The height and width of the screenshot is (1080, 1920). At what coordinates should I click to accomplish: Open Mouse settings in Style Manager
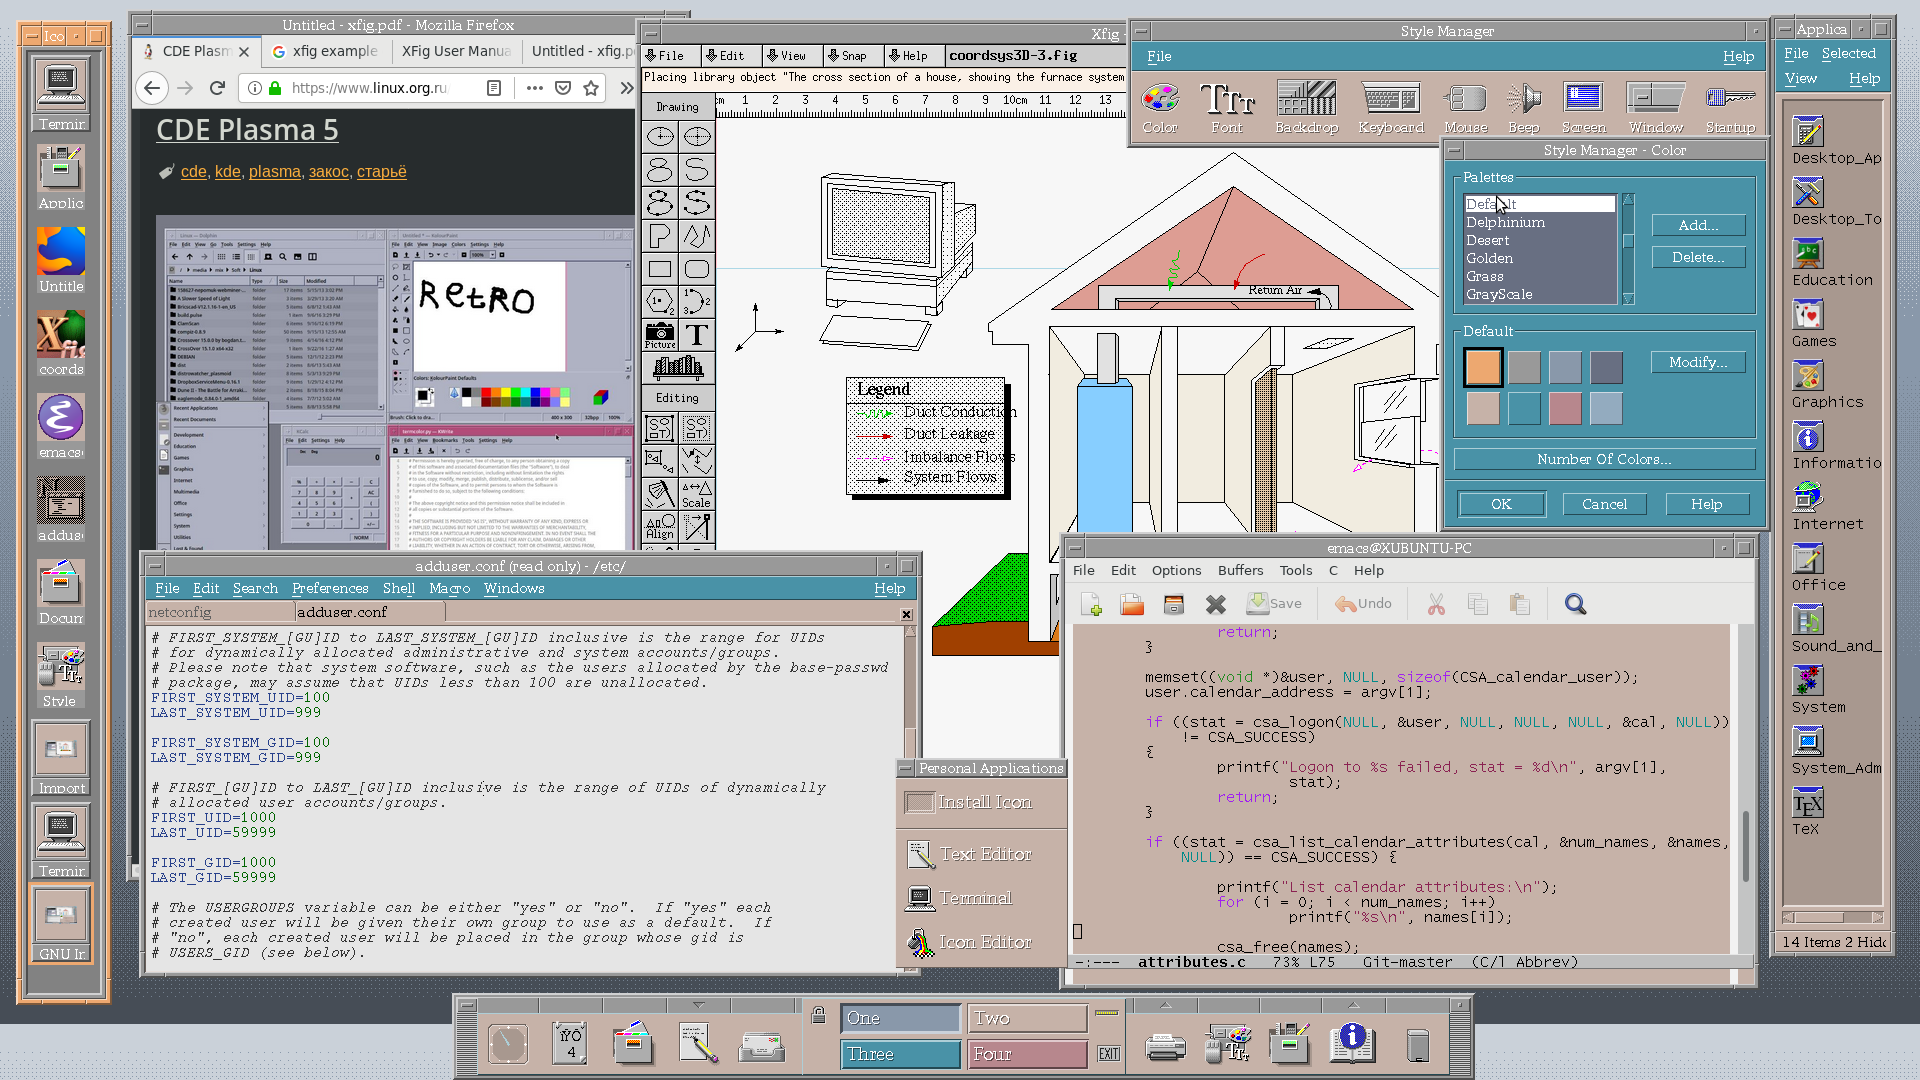tap(1465, 108)
